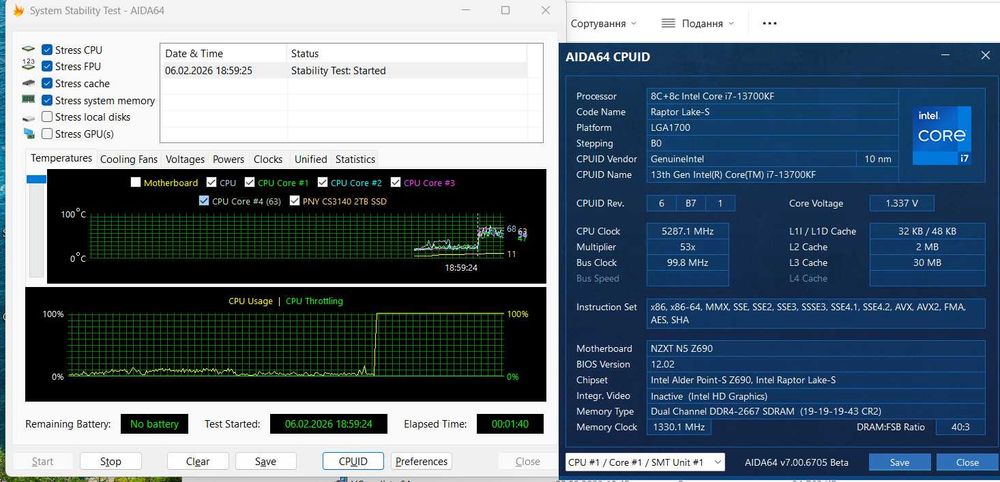Open the CPU #1 / Core #1 / SMT Unit dropdown
The image size is (1000, 482).
pyautogui.click(x=645, y=462)
